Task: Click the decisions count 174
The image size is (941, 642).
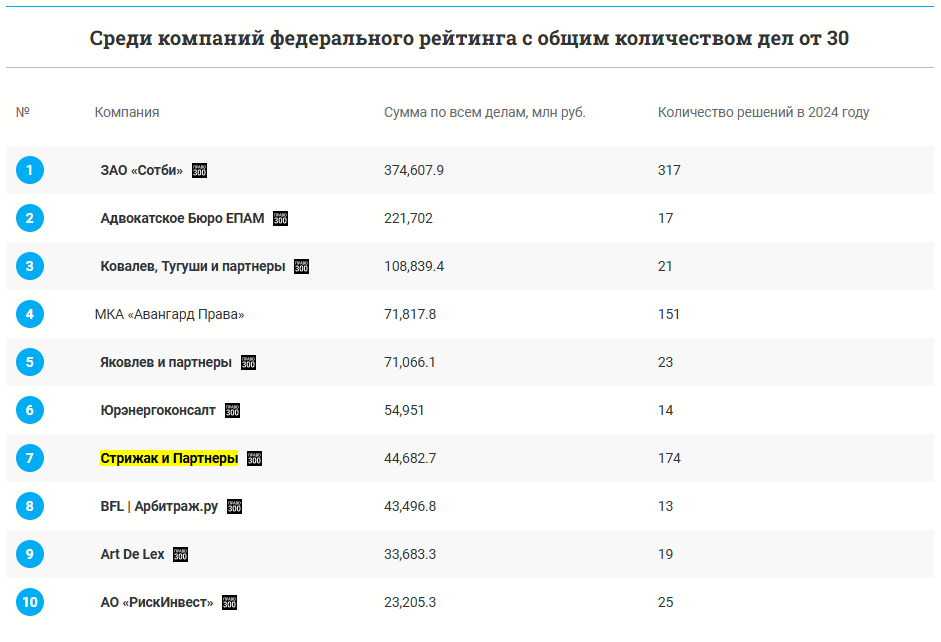Action: (669, 458)
